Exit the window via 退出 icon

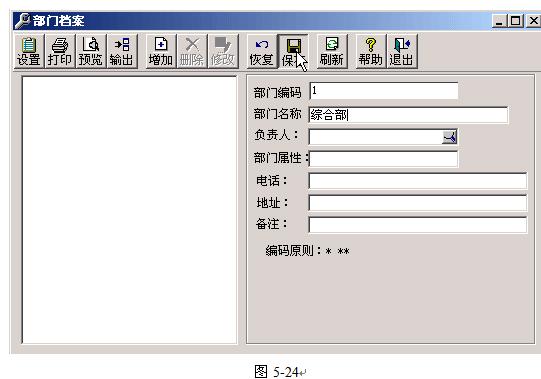(402, 51)
